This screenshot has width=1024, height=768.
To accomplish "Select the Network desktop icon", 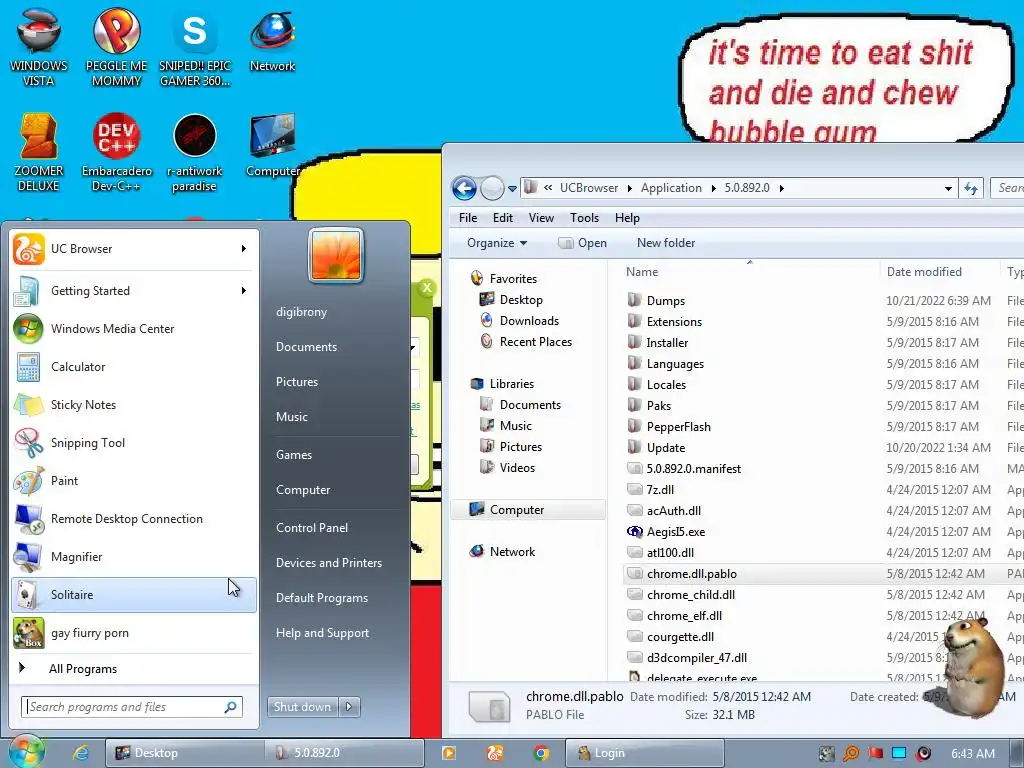I will coord(272,40).
